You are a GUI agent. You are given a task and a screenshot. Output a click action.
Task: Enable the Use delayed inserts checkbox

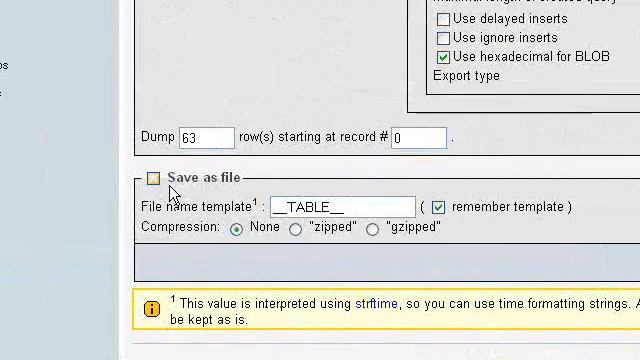[443, 19]
